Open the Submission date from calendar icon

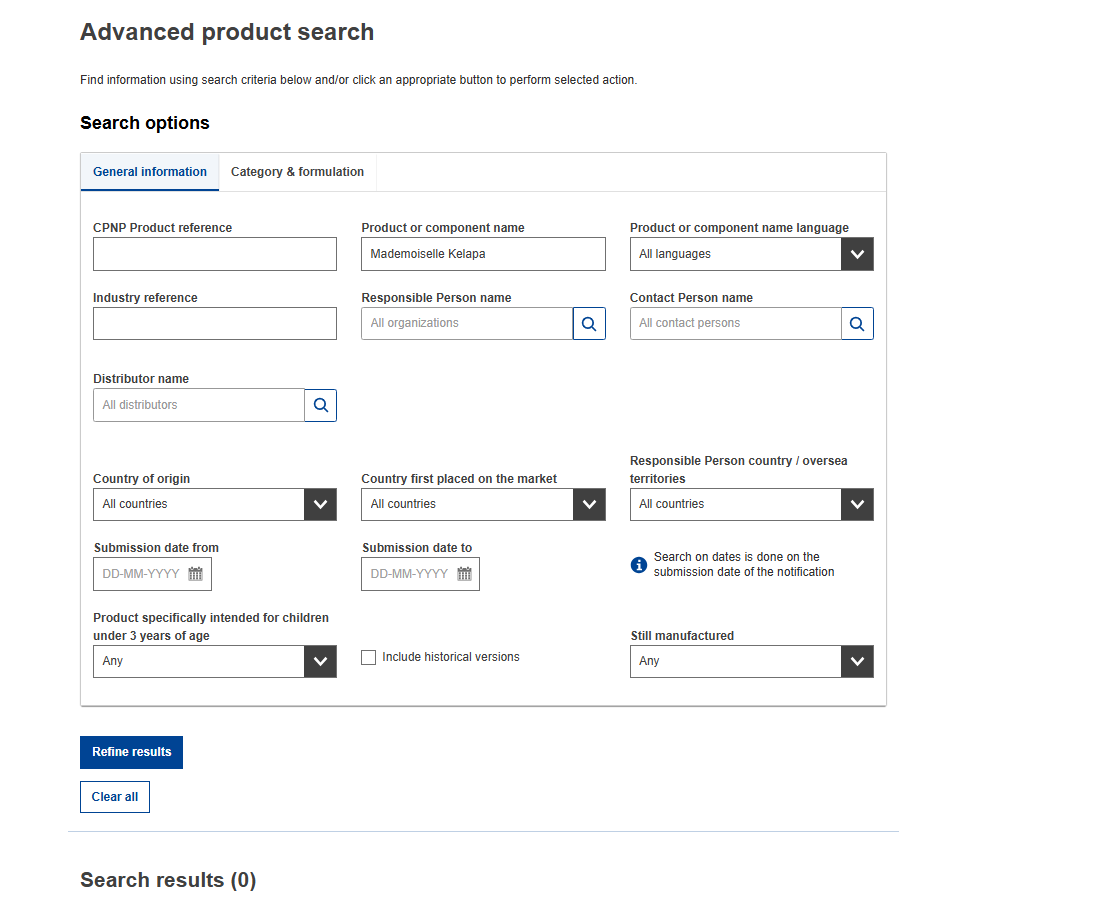196,574
